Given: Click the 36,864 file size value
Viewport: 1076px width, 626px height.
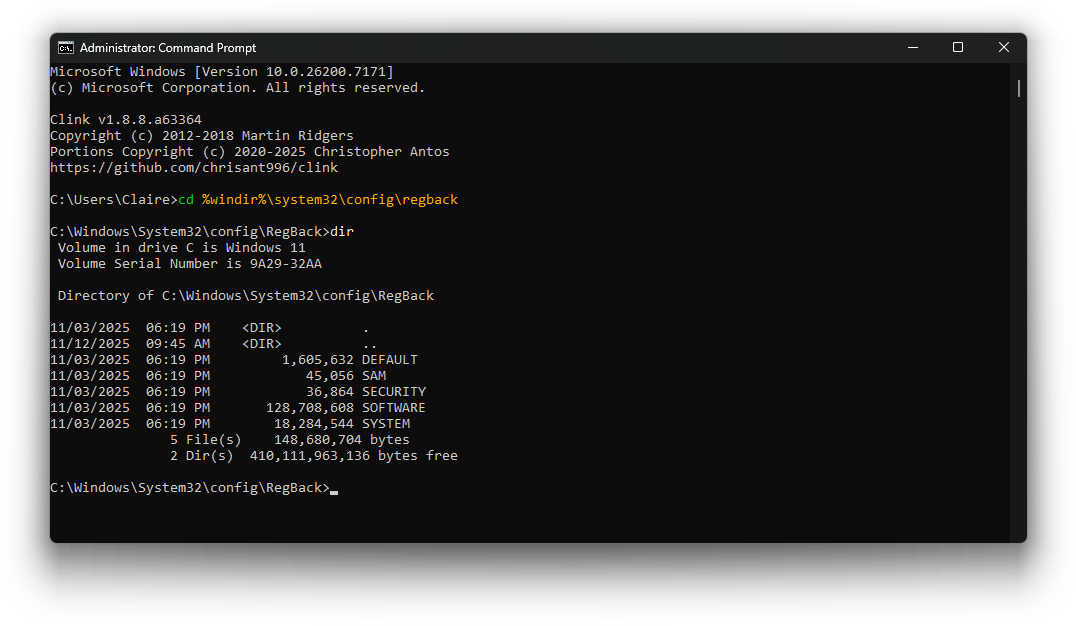Looking at the screenshot, I should click(330, 392).
